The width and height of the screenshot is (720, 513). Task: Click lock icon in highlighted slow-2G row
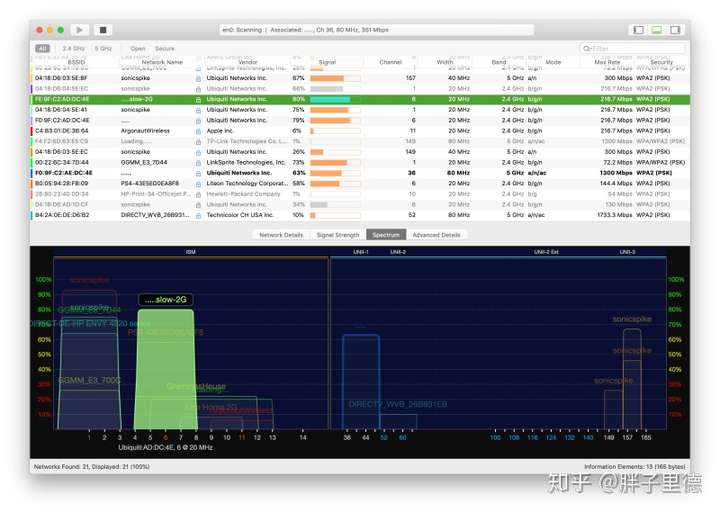(198, 100)
